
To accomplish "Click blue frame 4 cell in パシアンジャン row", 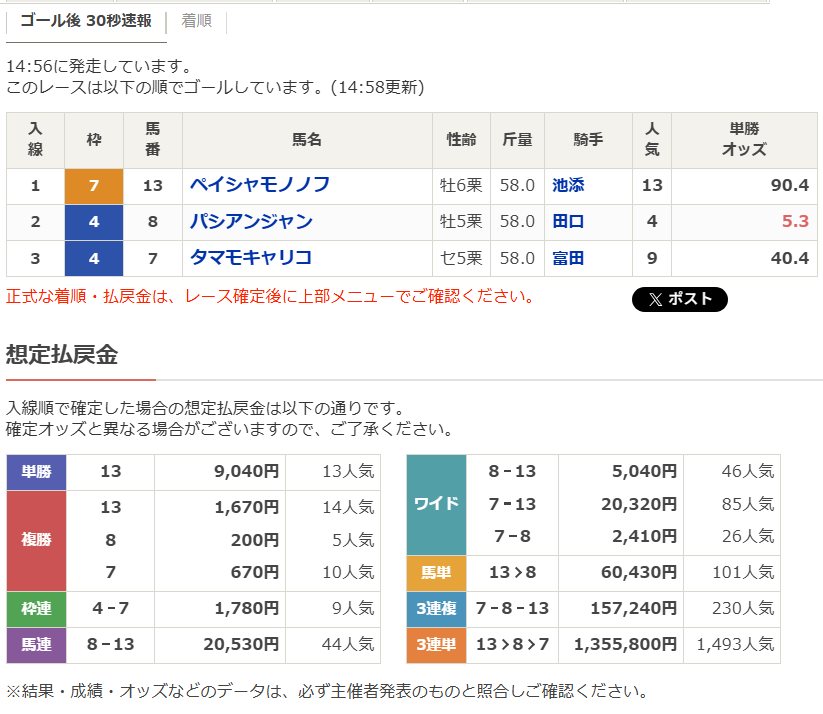I will [x=94, y=222].
